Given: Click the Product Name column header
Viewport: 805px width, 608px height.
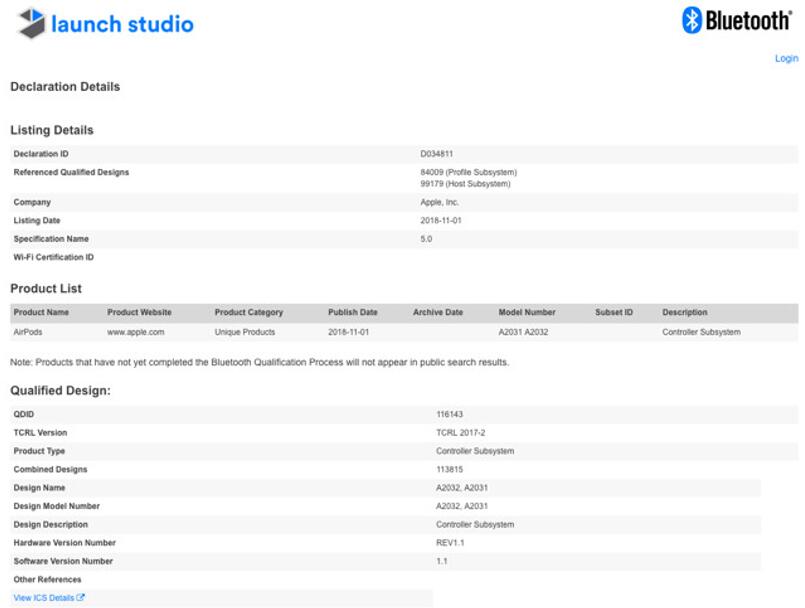Looking at the screenshot, I should (41, 312).
